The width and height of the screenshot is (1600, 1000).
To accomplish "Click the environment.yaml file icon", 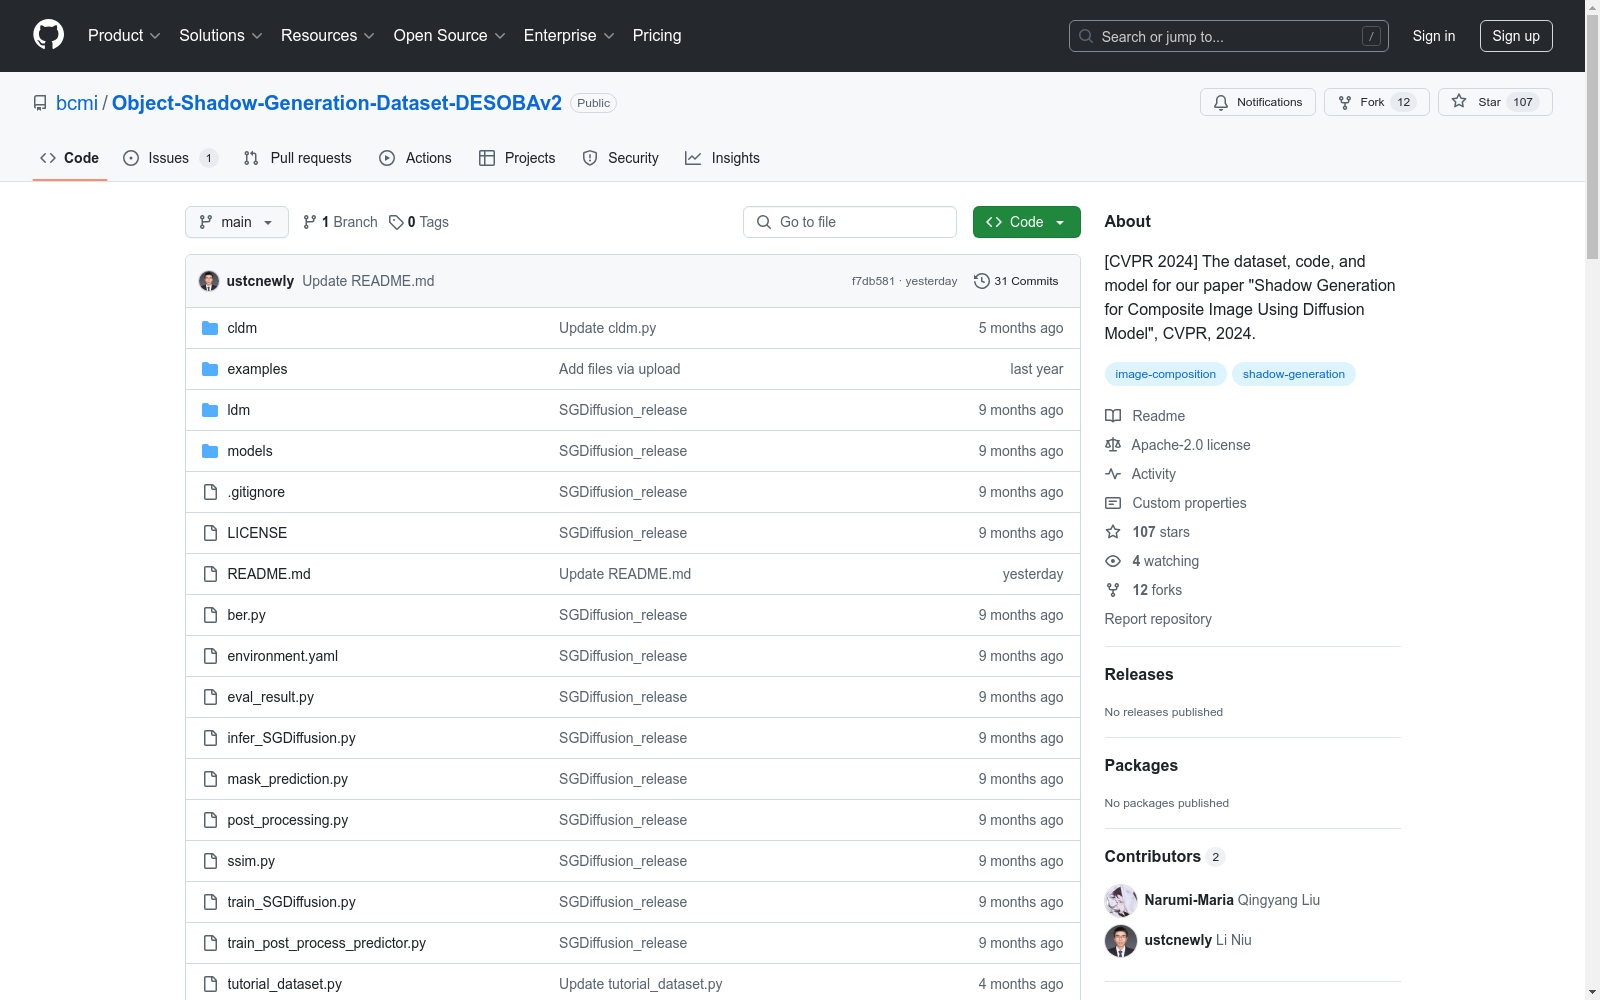I will pyautogui.click(x=210, y=656).
